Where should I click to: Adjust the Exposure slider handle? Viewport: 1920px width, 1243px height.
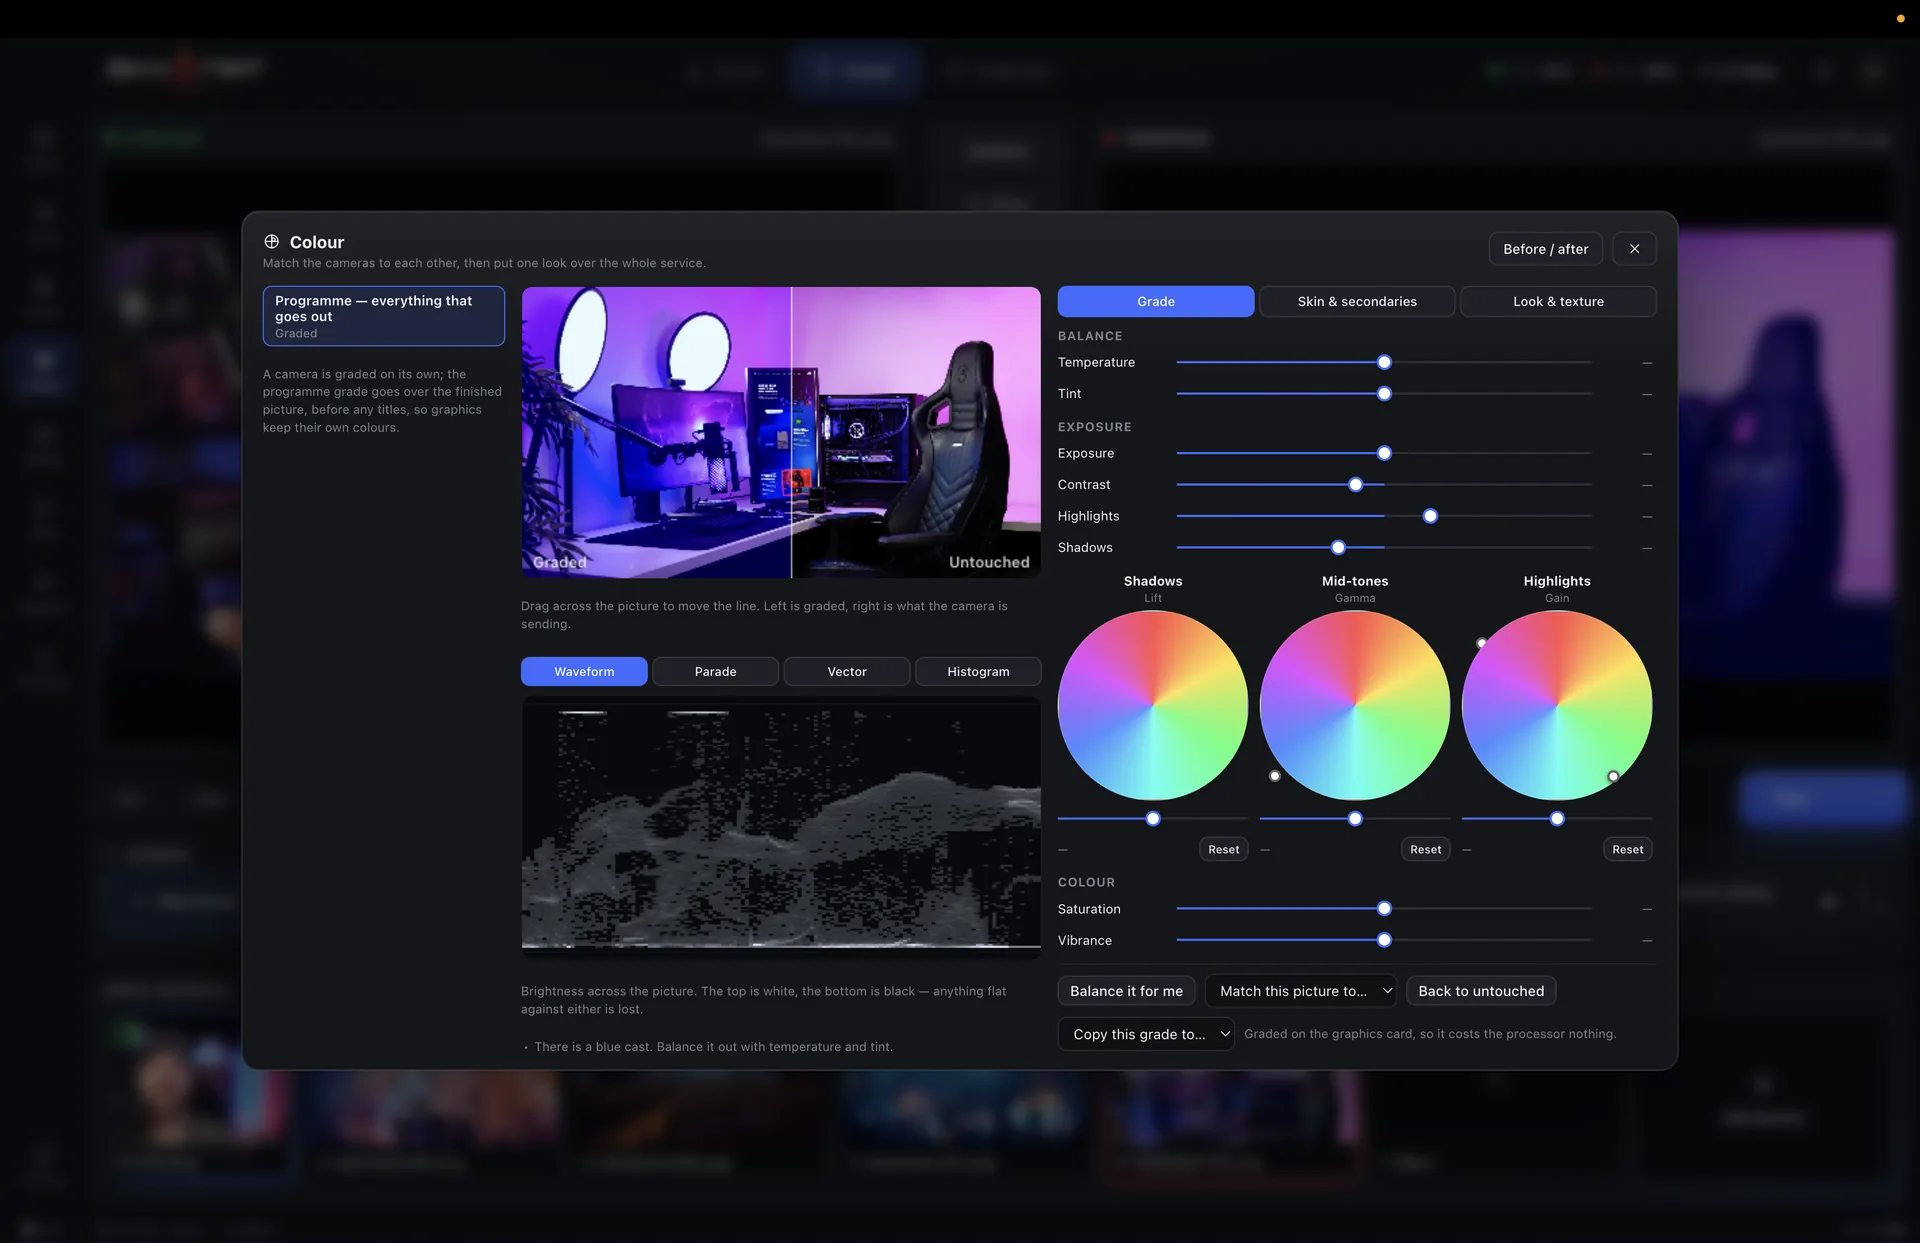1384,453
